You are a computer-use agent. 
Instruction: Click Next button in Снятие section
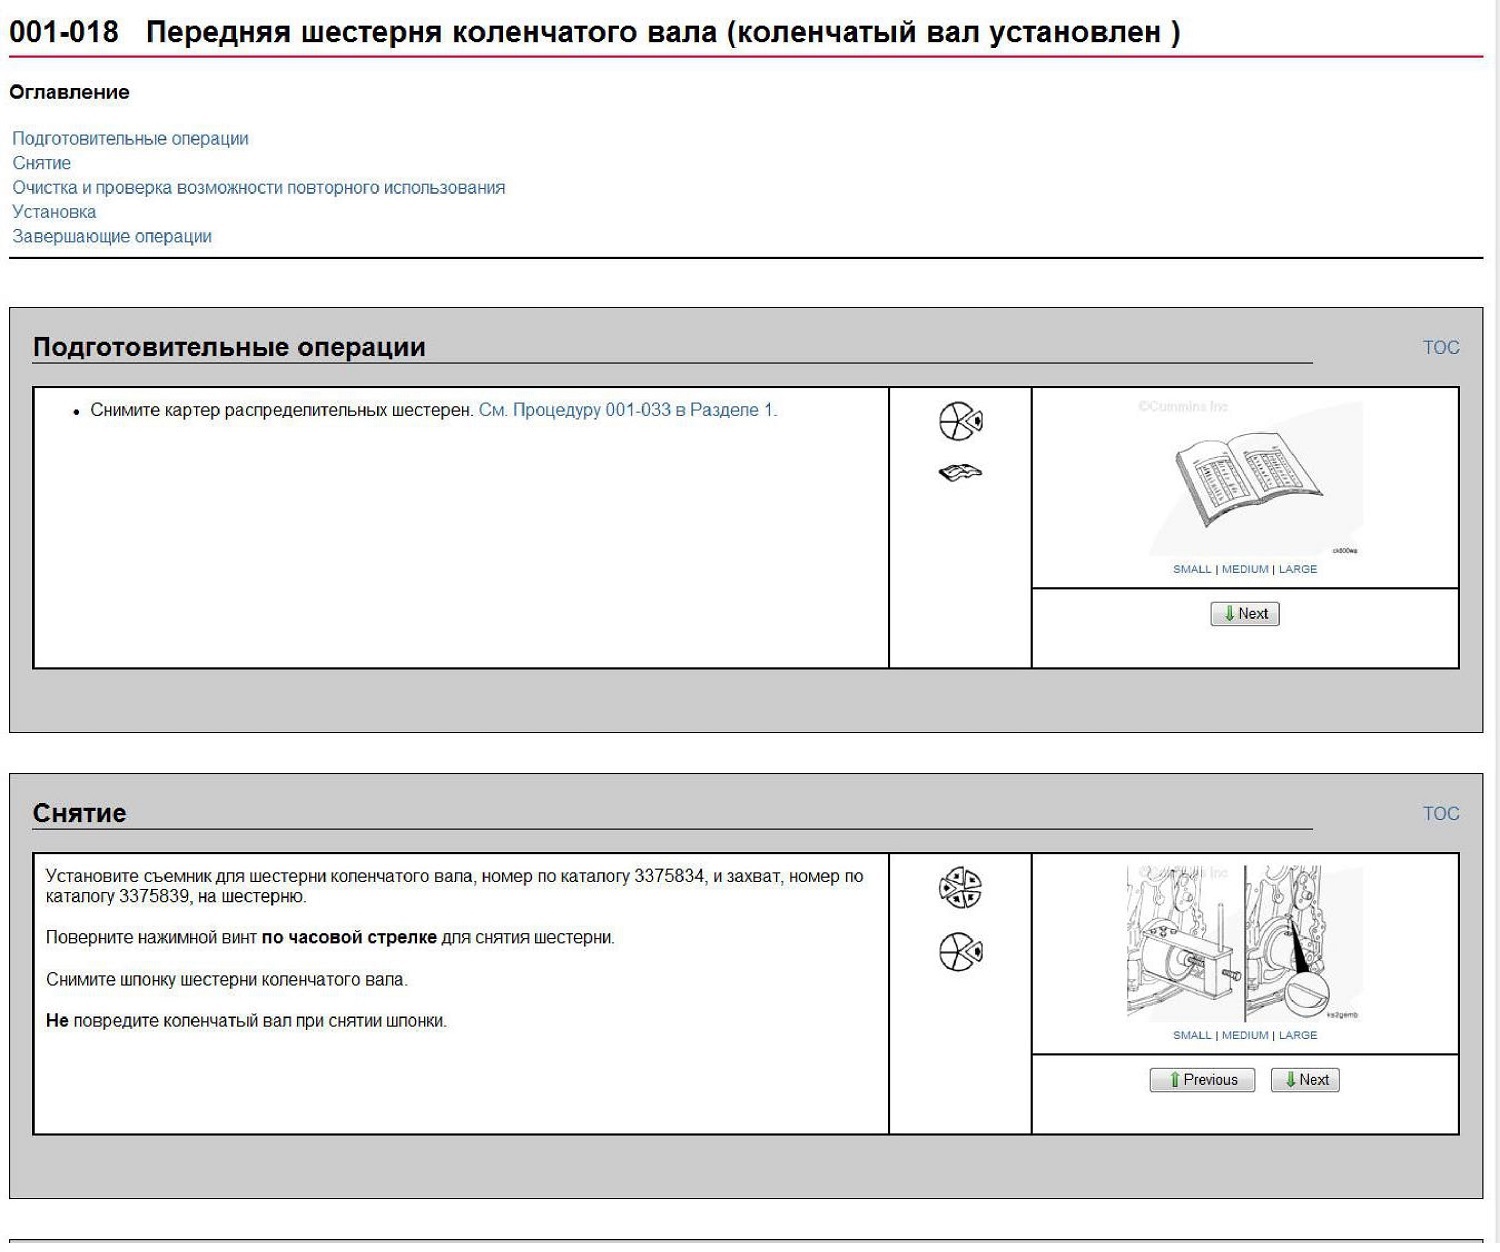[x=1305, y=1080]
